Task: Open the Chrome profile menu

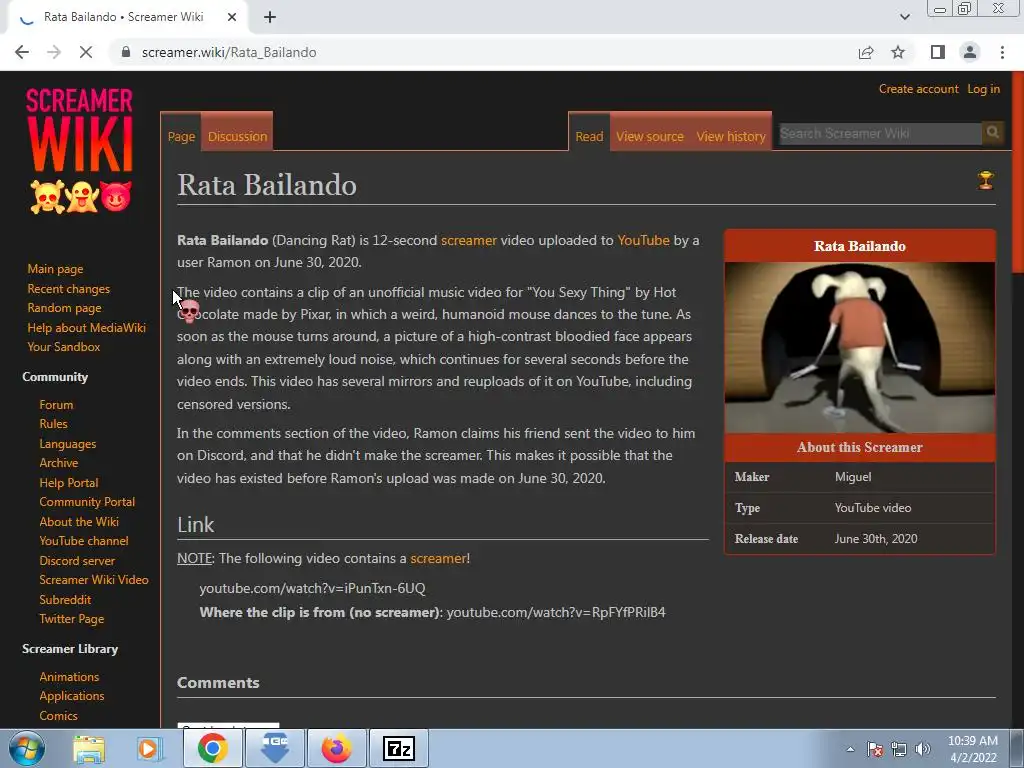Action: coord(970,52)
